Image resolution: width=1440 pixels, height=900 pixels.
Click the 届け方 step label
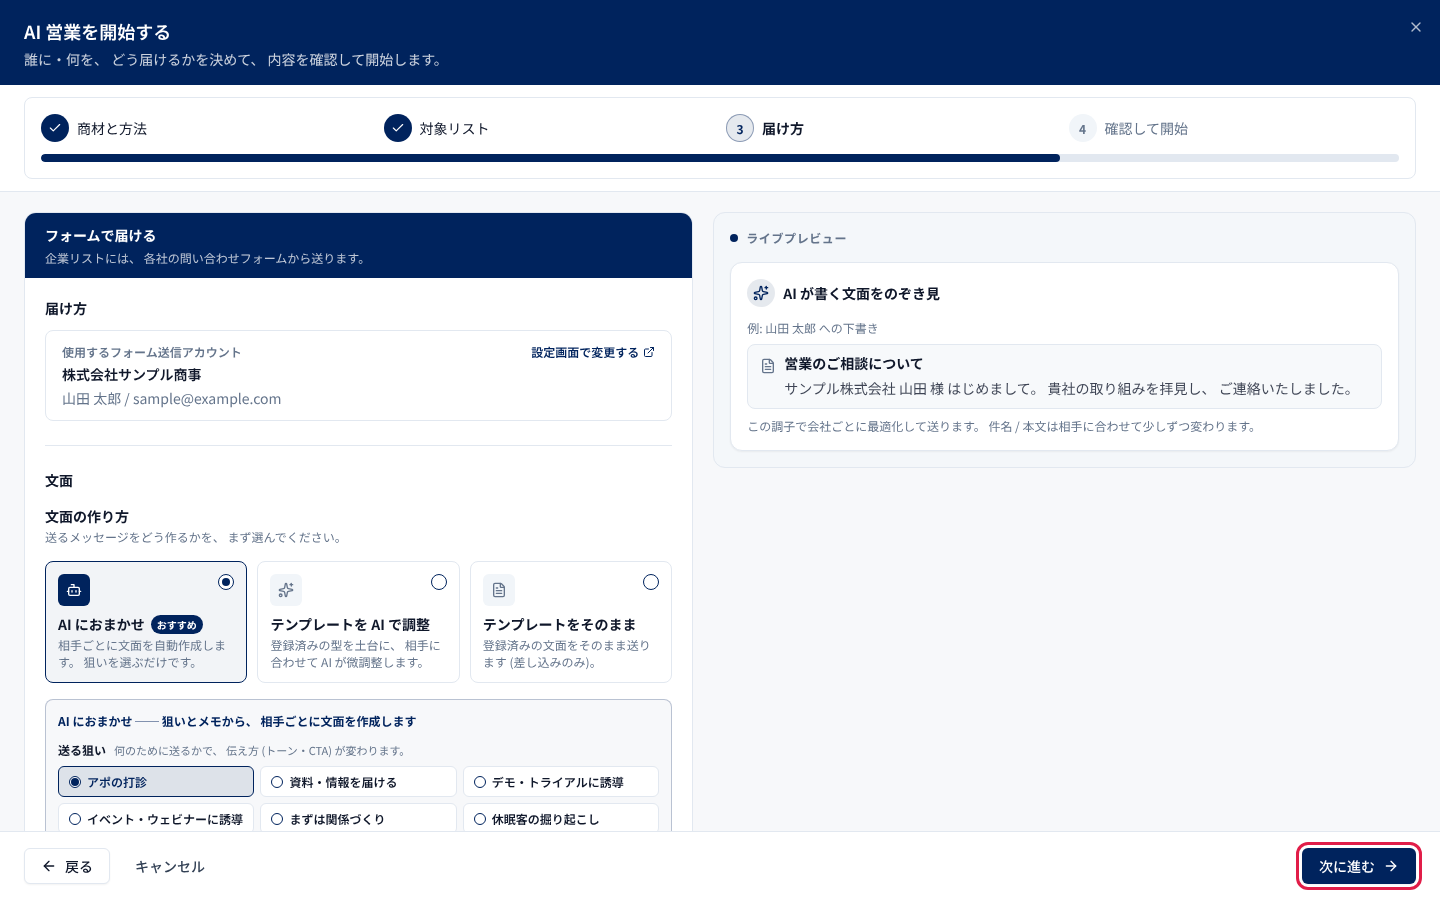(x=782, y=128)
